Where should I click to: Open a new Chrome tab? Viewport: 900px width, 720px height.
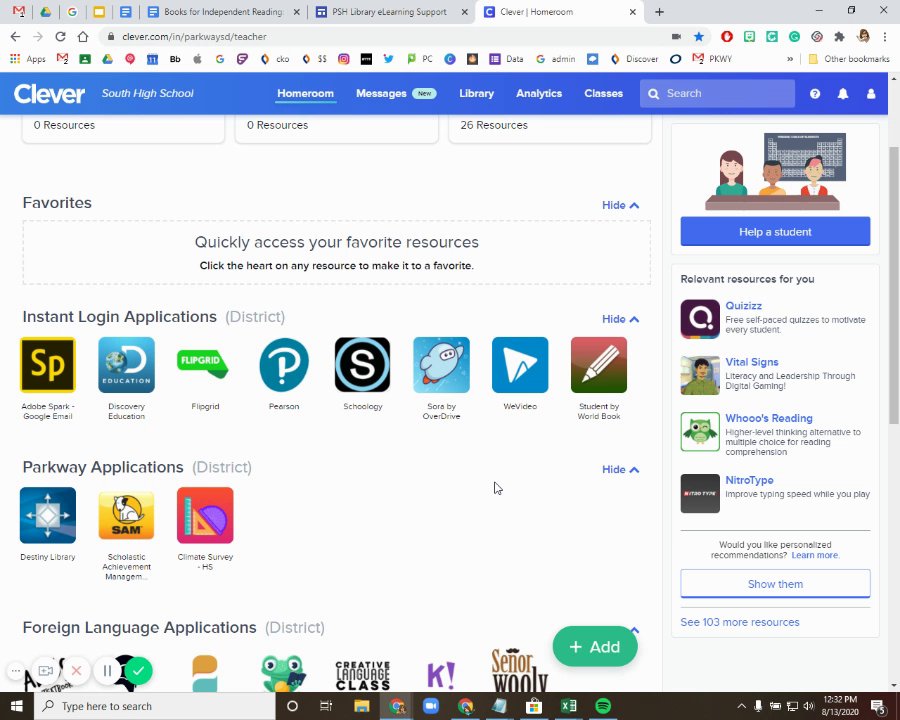click(x=659, y=11)
